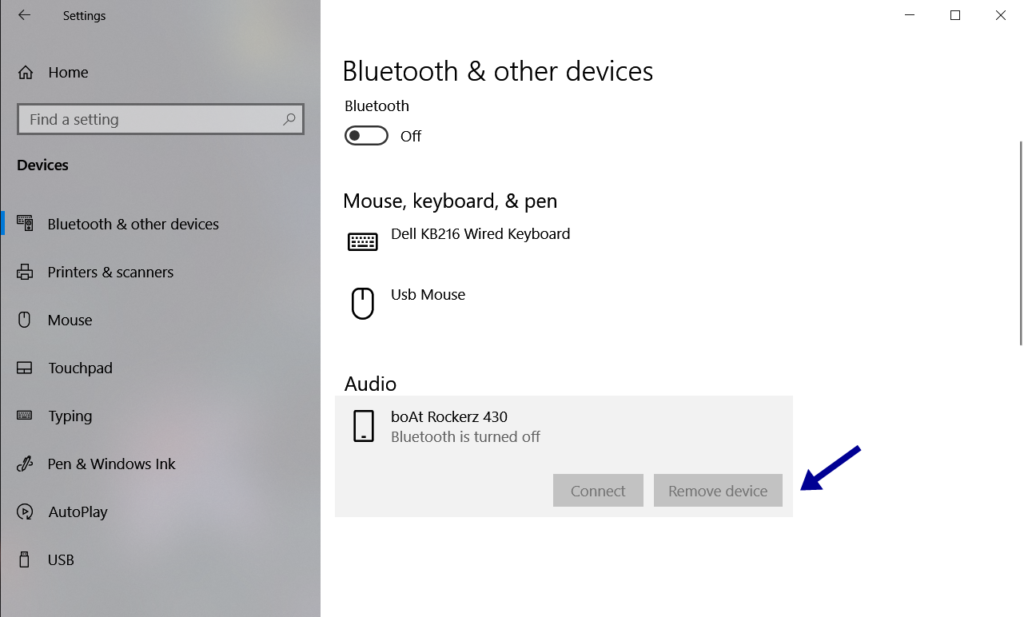Viewport: 1024px width, 617px height.
Task: Click the mouse icon beside Usb Mouse
Action: pos(362,302)
